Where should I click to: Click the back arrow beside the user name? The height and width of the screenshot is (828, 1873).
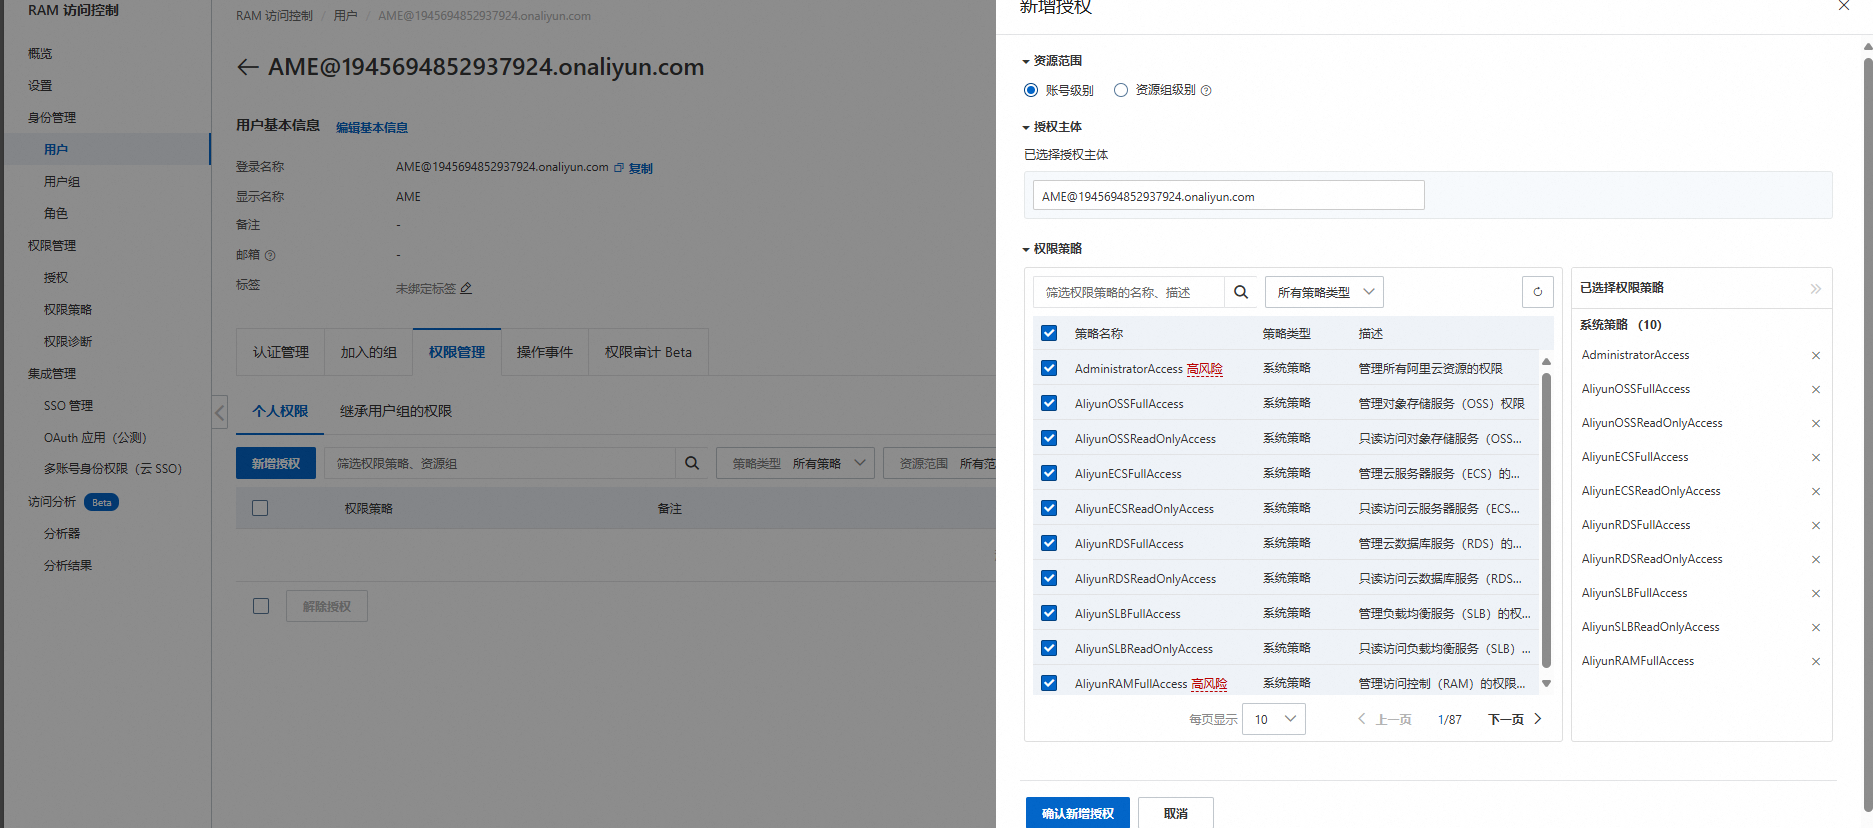tap(248, 67)
